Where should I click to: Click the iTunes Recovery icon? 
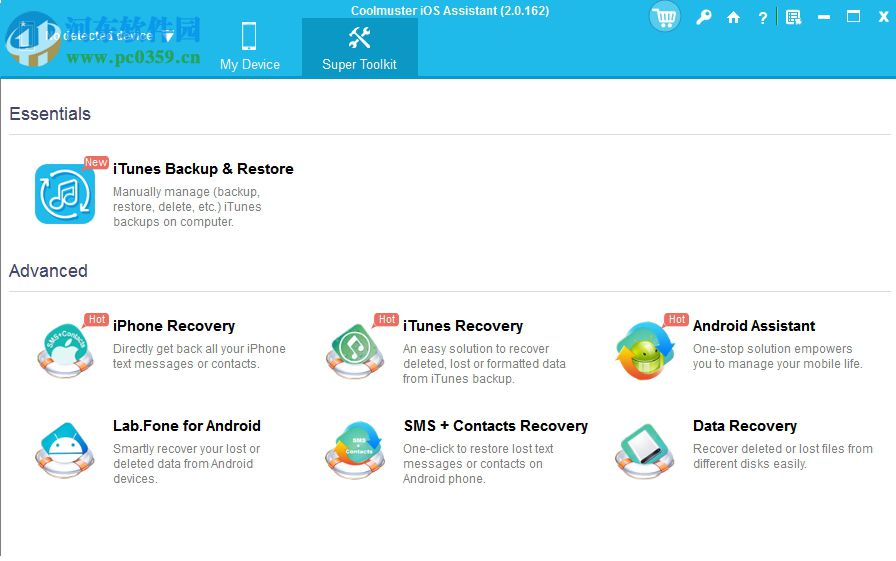[x=355, y=350]
